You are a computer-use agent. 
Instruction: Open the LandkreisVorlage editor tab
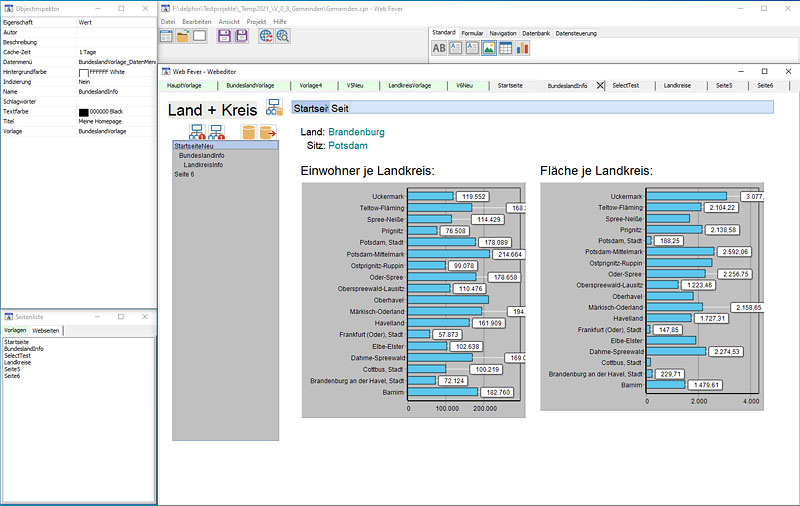[x=409, y=86]
